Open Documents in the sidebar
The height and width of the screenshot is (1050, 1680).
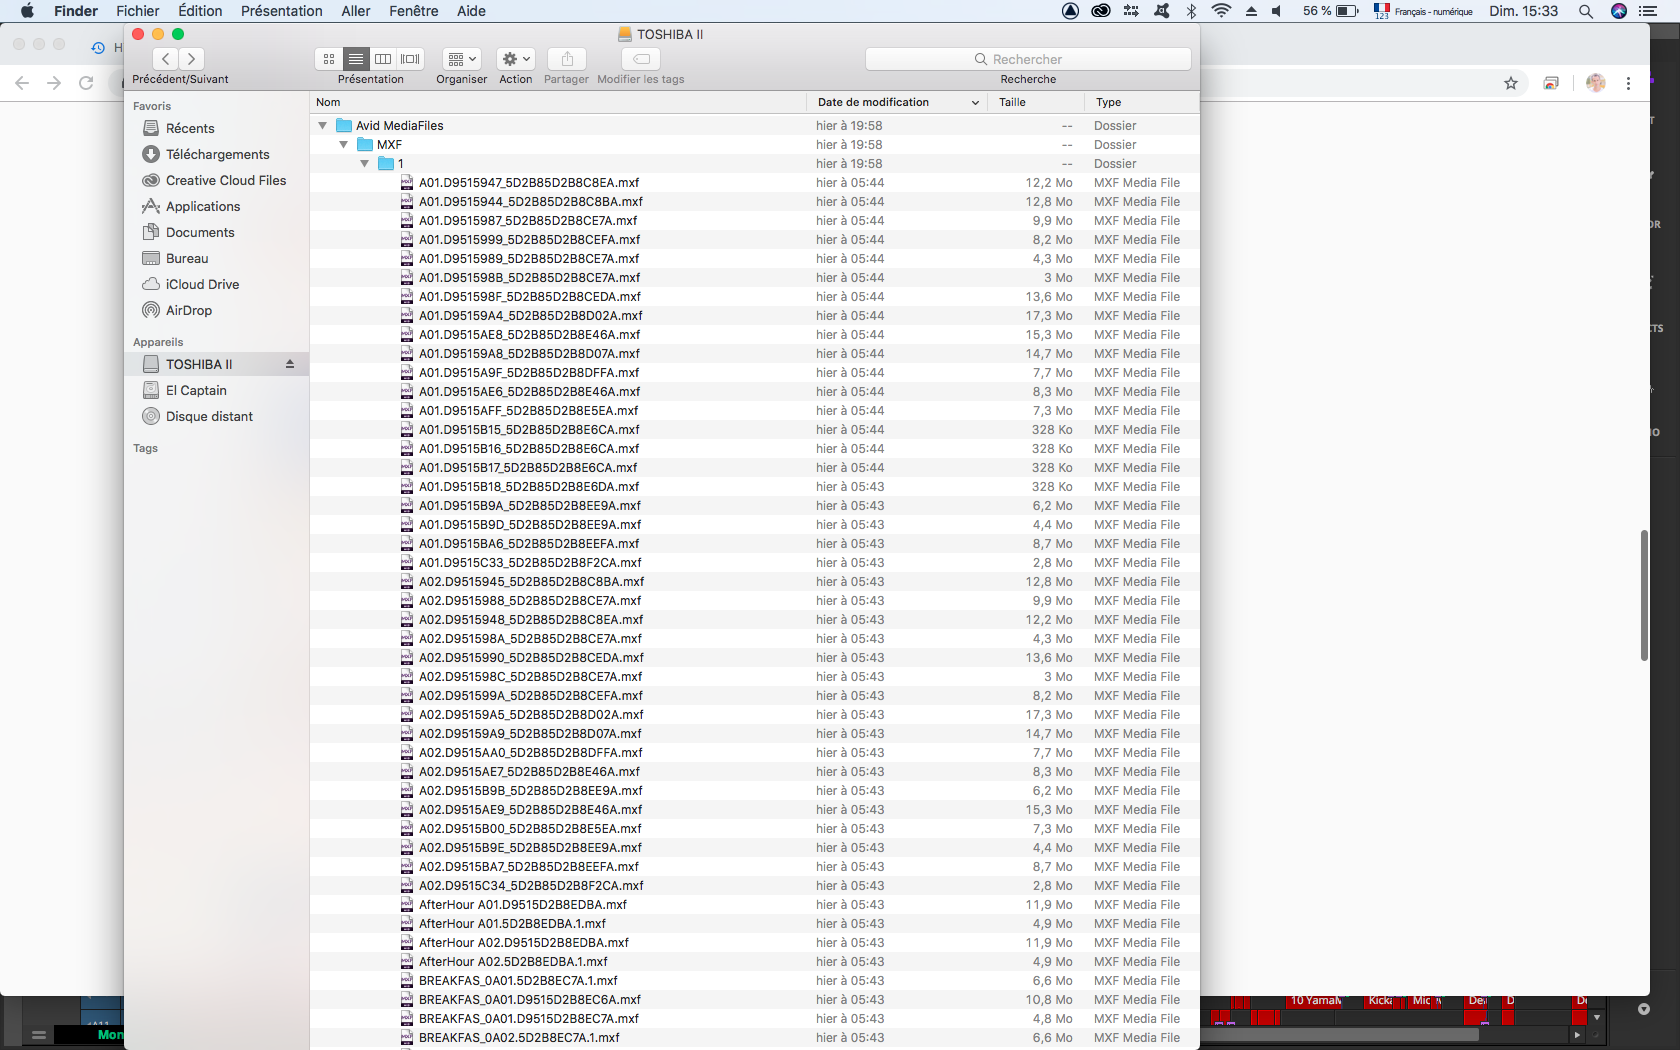coord(200,232)
